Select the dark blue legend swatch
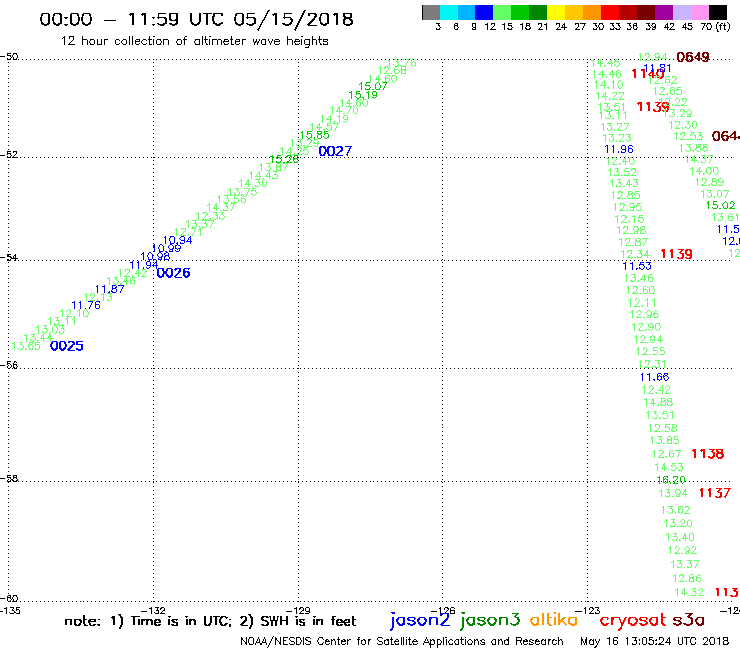This screenshot has width=740, height=650. click(x=484, y=12)
